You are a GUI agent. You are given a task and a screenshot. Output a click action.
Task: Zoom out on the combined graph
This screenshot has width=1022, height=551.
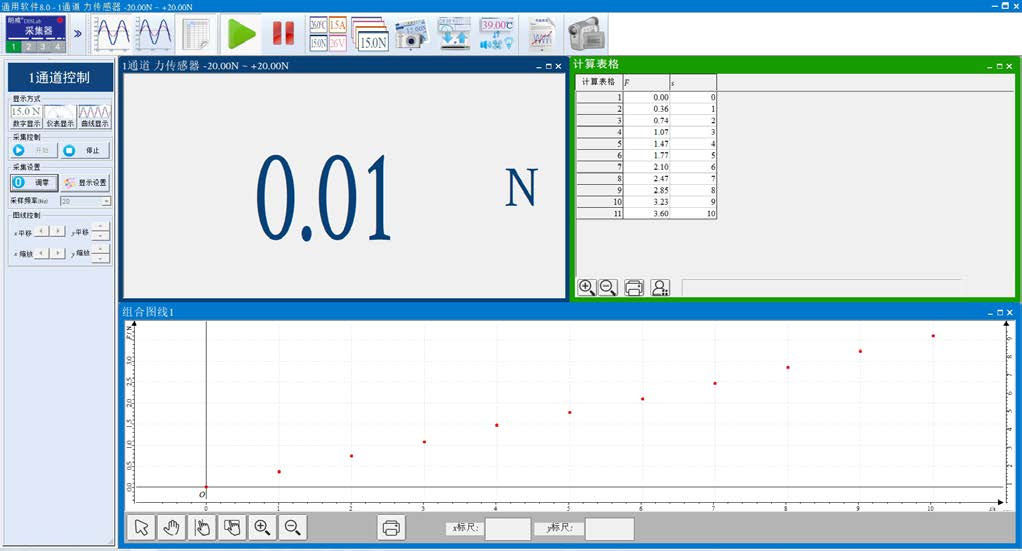click(292, 527)
